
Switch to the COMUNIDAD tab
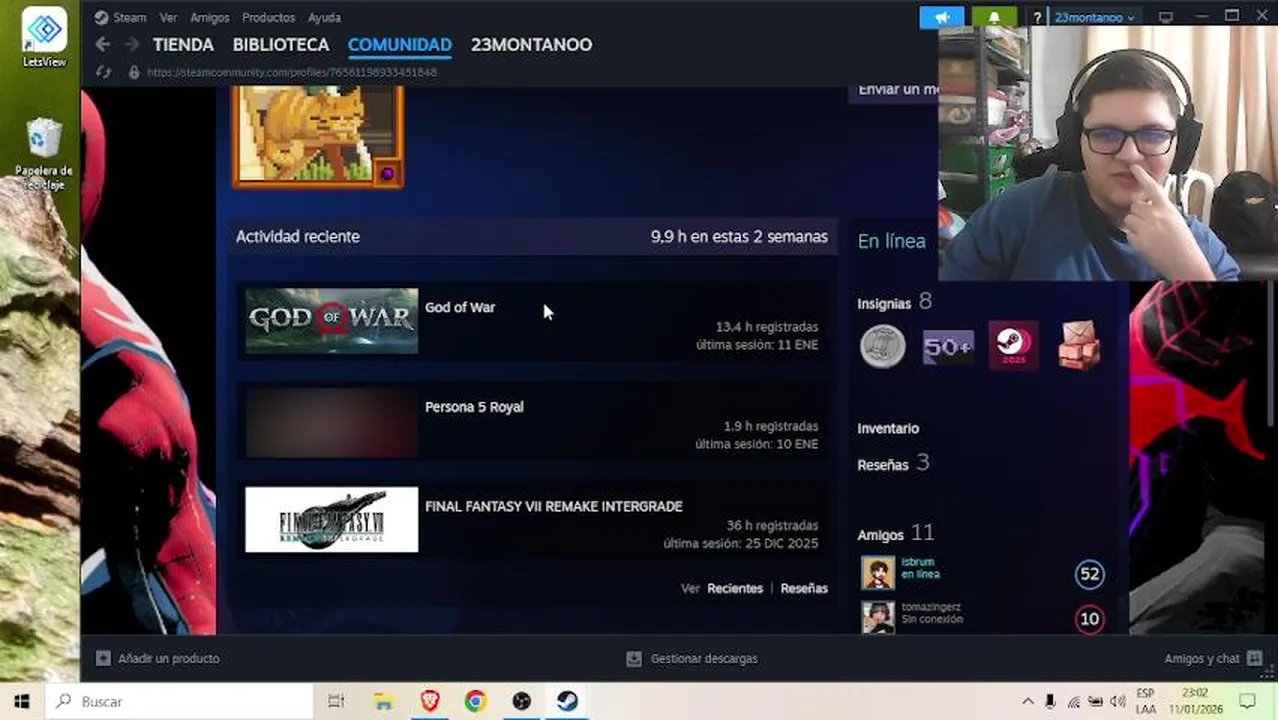pyautogui.click(x=400, y=44)
